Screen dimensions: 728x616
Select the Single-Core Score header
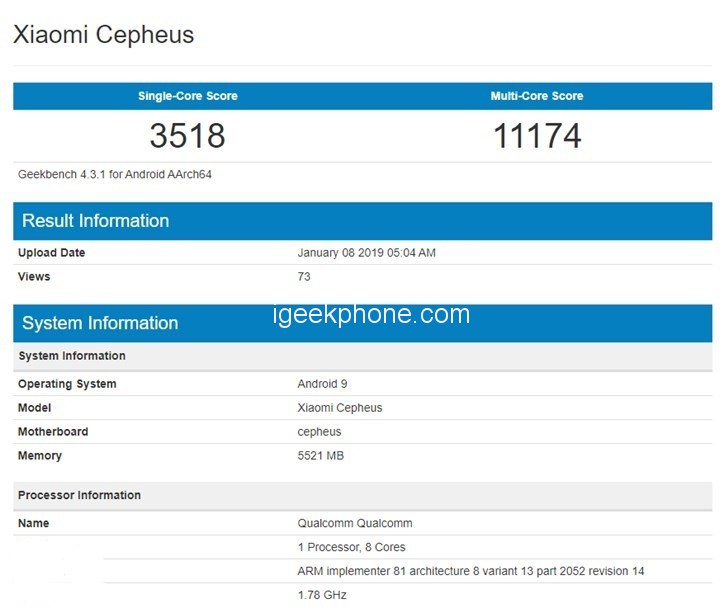coord(188,96)
